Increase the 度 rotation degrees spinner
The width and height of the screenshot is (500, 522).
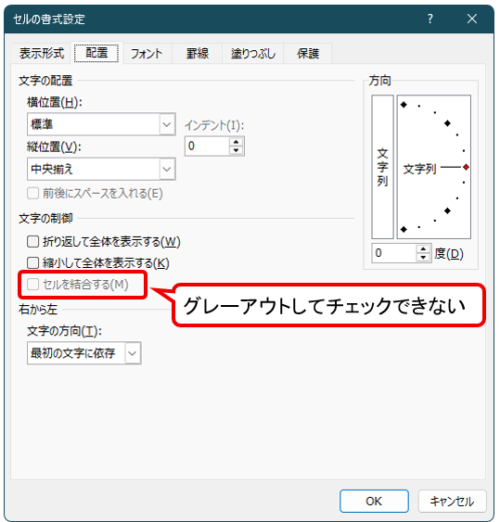click(x=423, y=249)
